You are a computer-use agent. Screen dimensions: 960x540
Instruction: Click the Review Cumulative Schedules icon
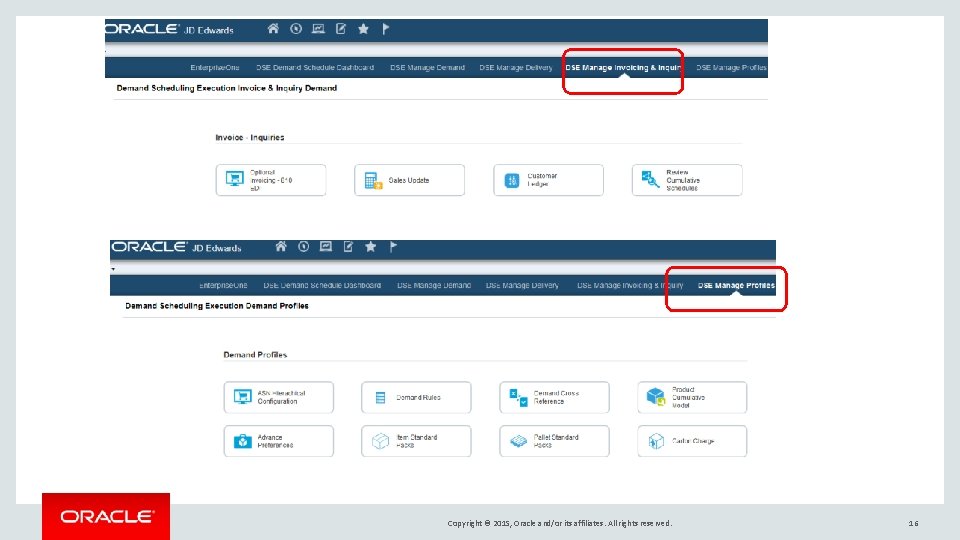tap(650, 179)
